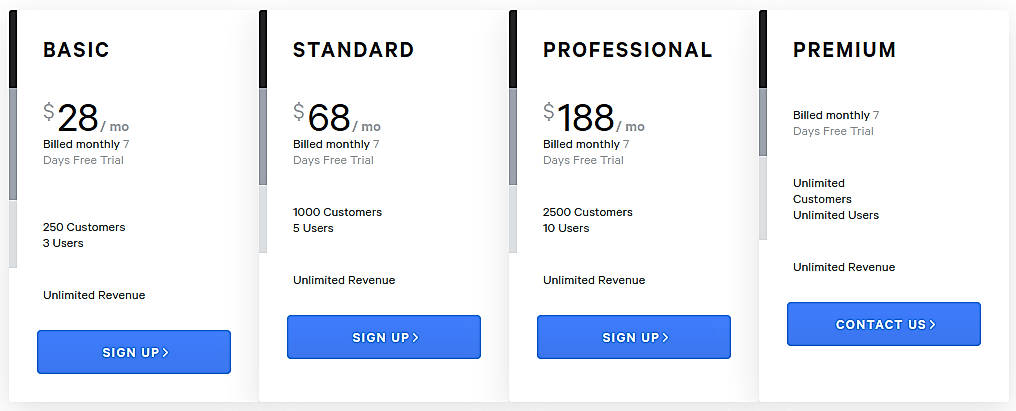1016x411 pixels.
Task: Click the 1000 Customers text in Standard
Action: point(337,212)
